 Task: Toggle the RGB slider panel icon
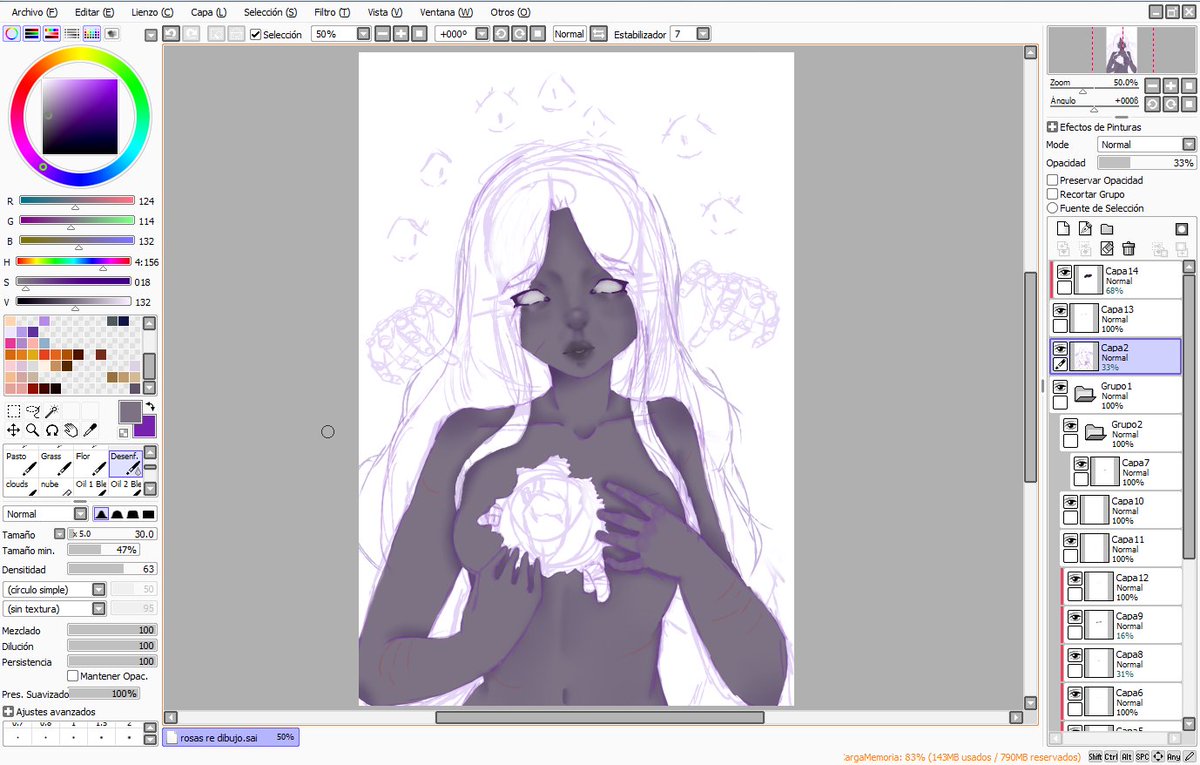[32, 33]
